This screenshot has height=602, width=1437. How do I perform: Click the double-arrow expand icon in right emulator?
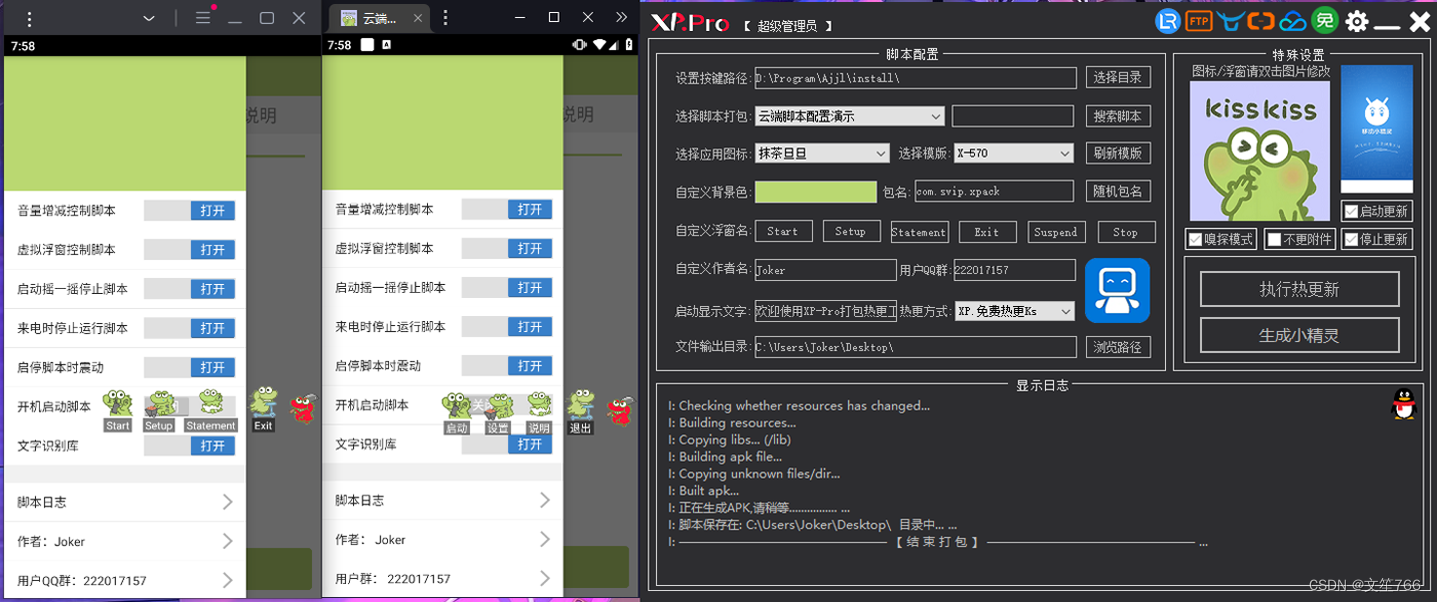pos(621,17)
